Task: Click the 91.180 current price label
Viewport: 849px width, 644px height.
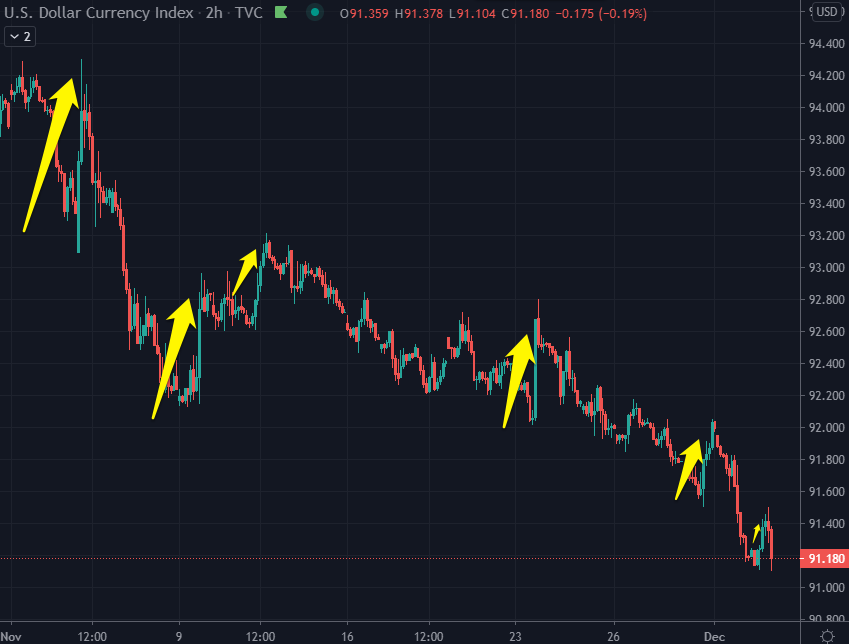Action: (x=824, y=558)
